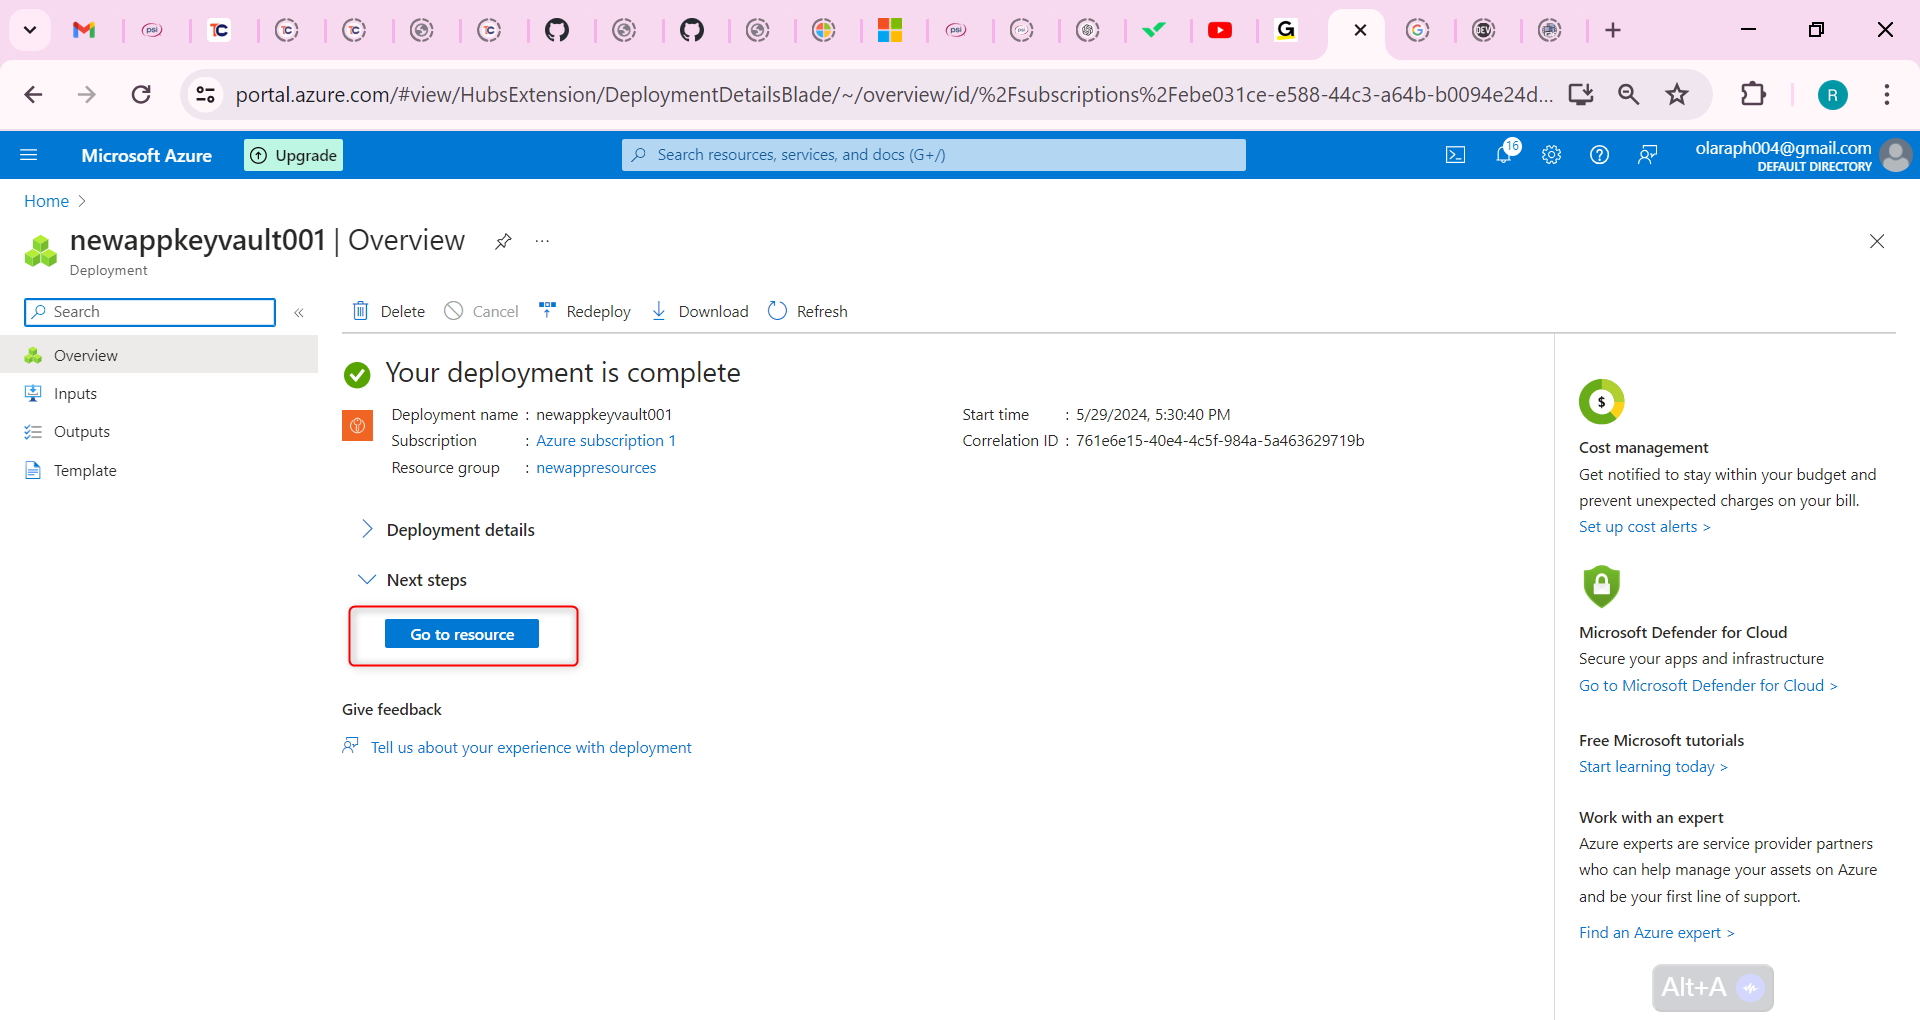Delete the deployment
Screen dimensions: 1920x1020
click(389, 311)
